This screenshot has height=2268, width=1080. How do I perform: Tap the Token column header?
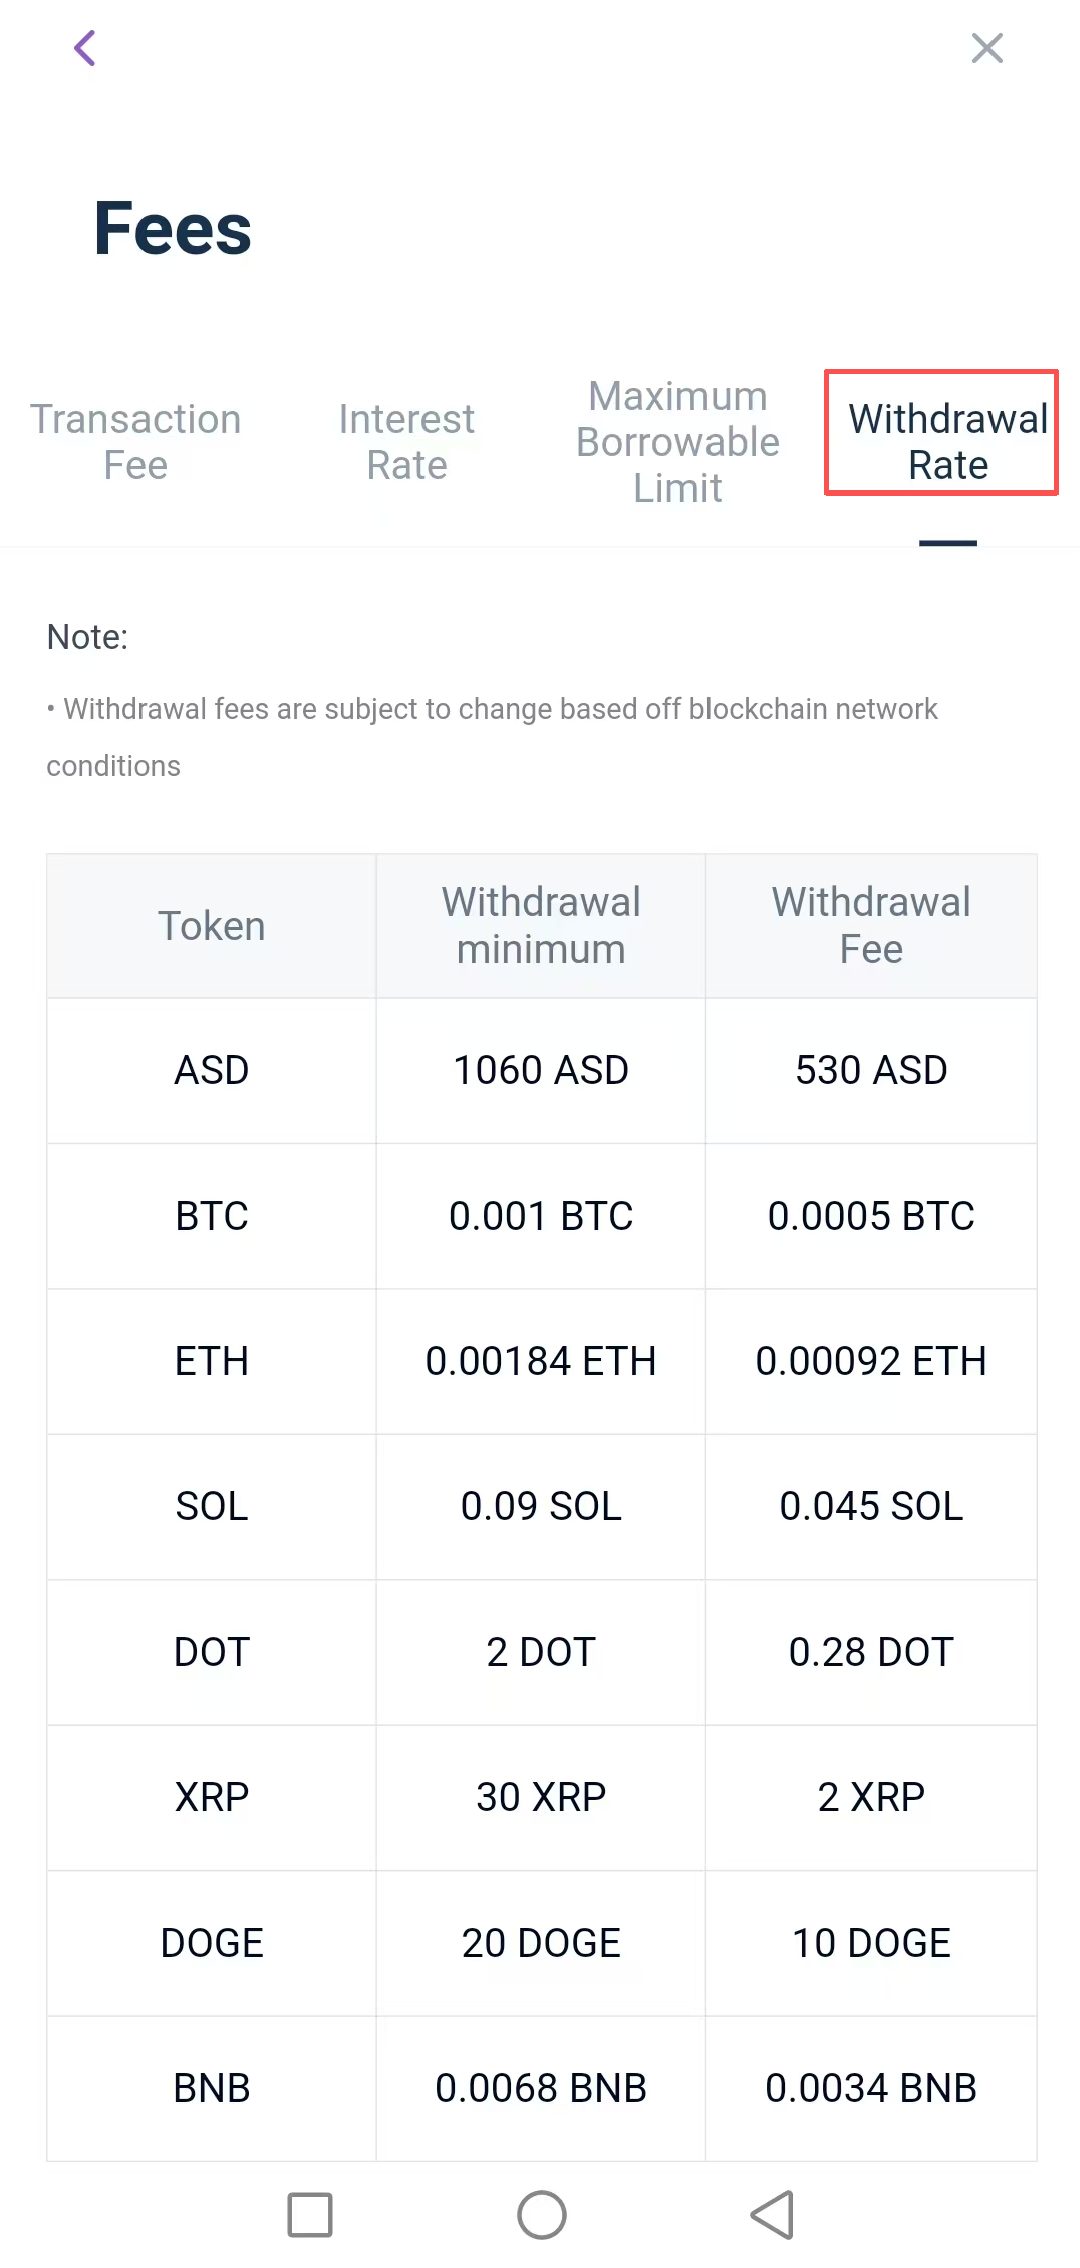click(x=212, y=926)
